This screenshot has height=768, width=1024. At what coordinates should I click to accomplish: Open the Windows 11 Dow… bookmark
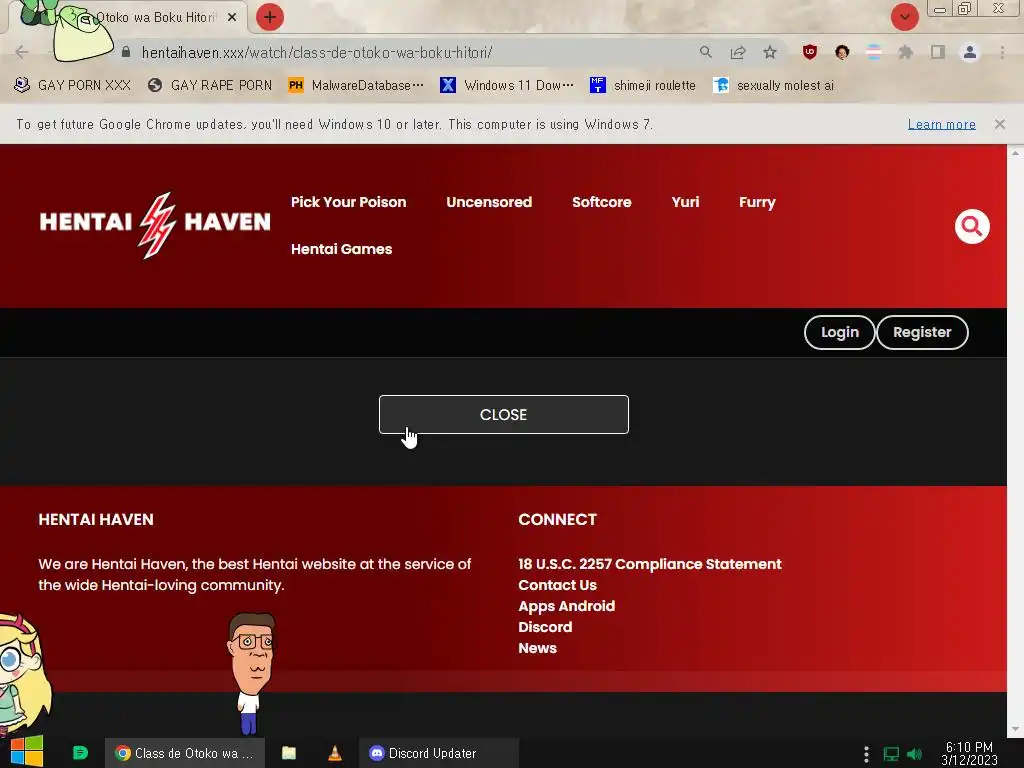[x=507, y=85]
